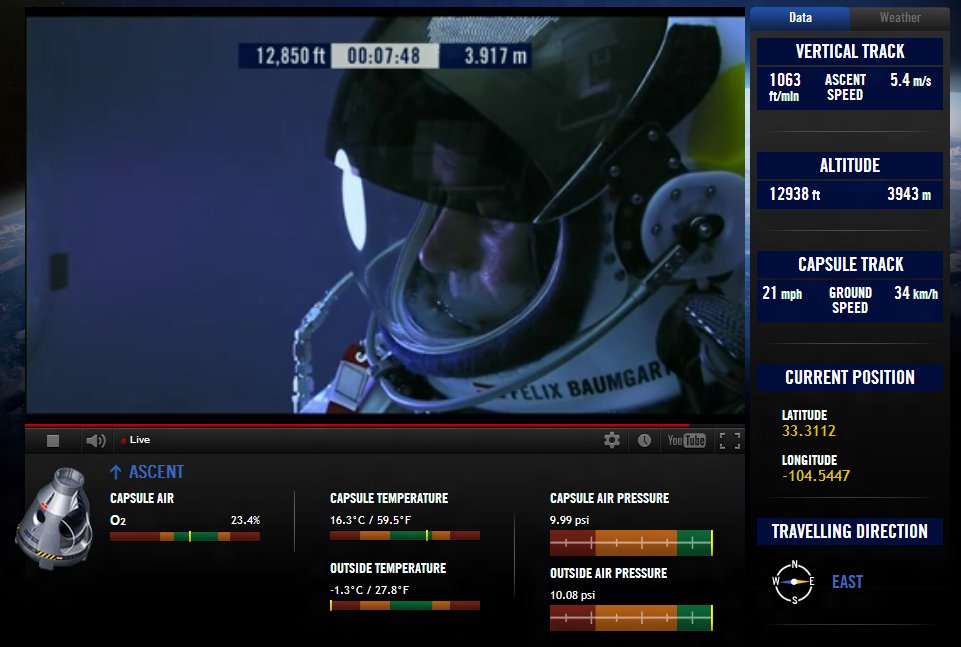This screenshot has height=647, width=961.
Task: Switch to the Weather tab
Action: click(x=899, y=17)
